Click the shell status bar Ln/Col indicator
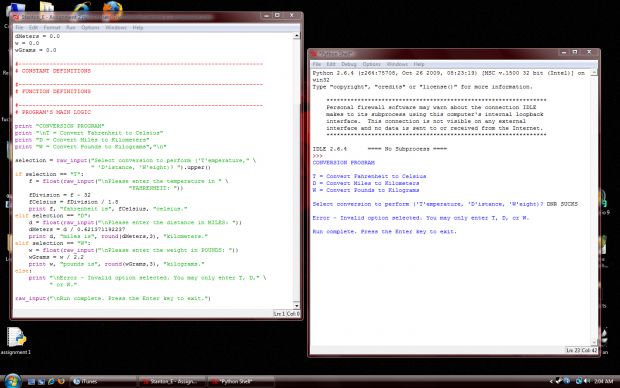The height and width of the screenshot is (388, 620). [581, 350]
